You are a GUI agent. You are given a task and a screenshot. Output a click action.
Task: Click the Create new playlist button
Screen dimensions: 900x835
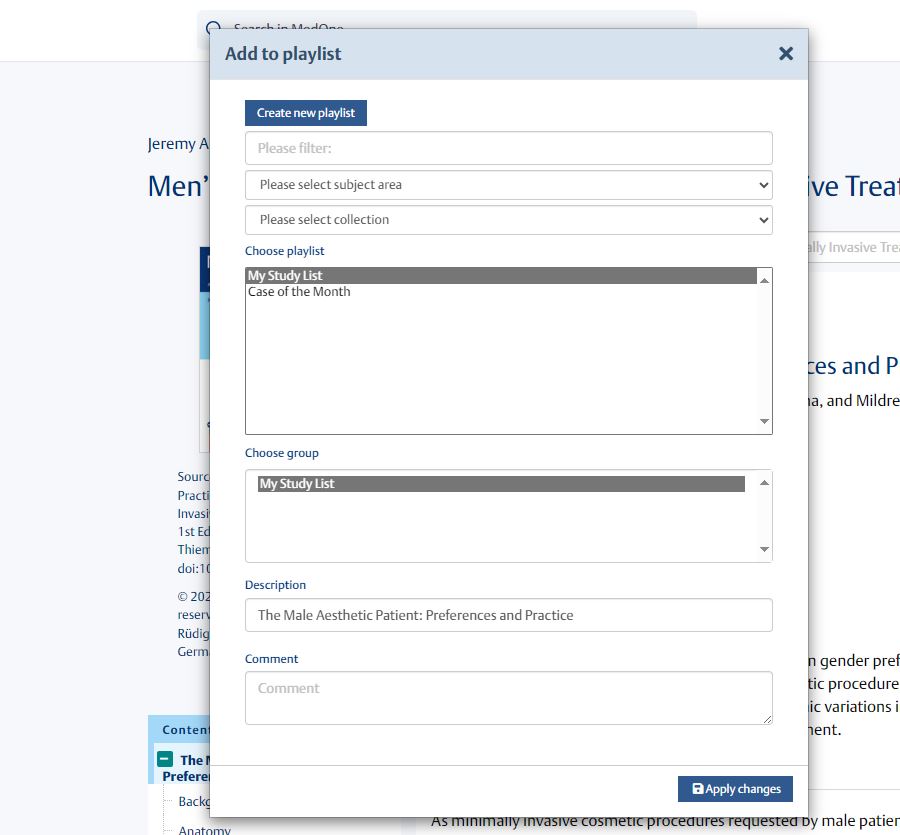306,113
